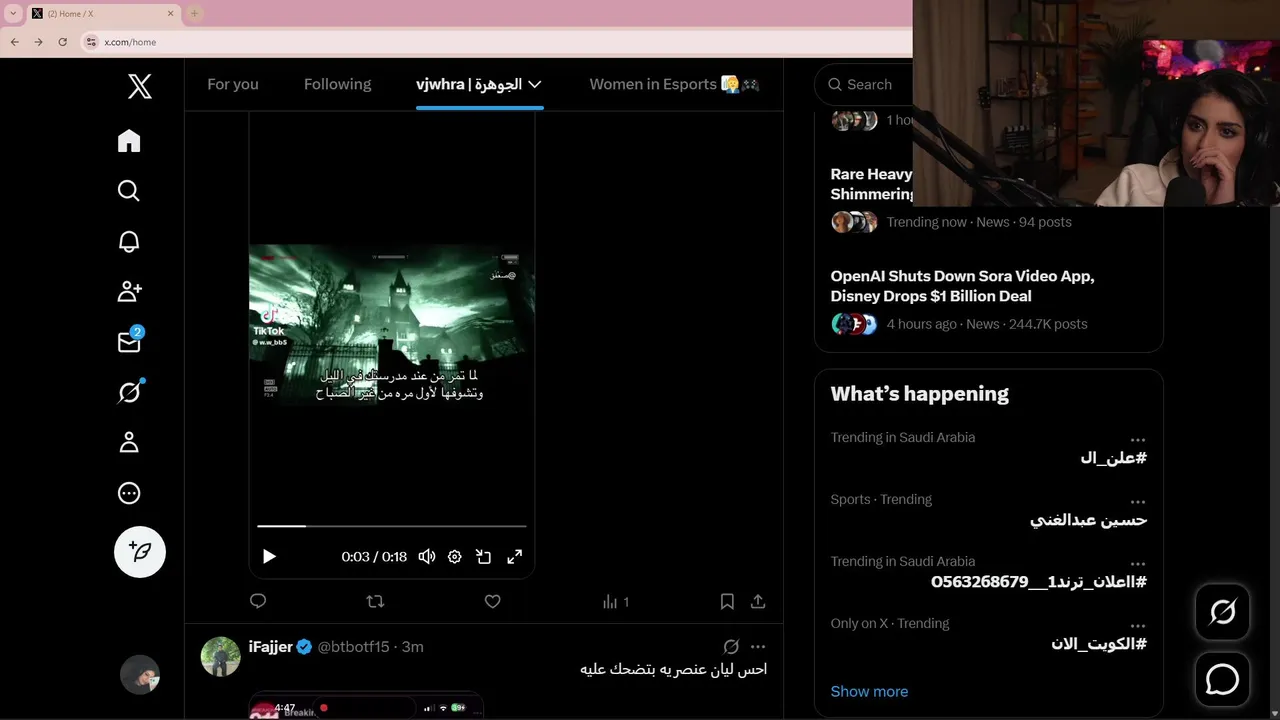Open Notifications bell icon

point(129,241)
